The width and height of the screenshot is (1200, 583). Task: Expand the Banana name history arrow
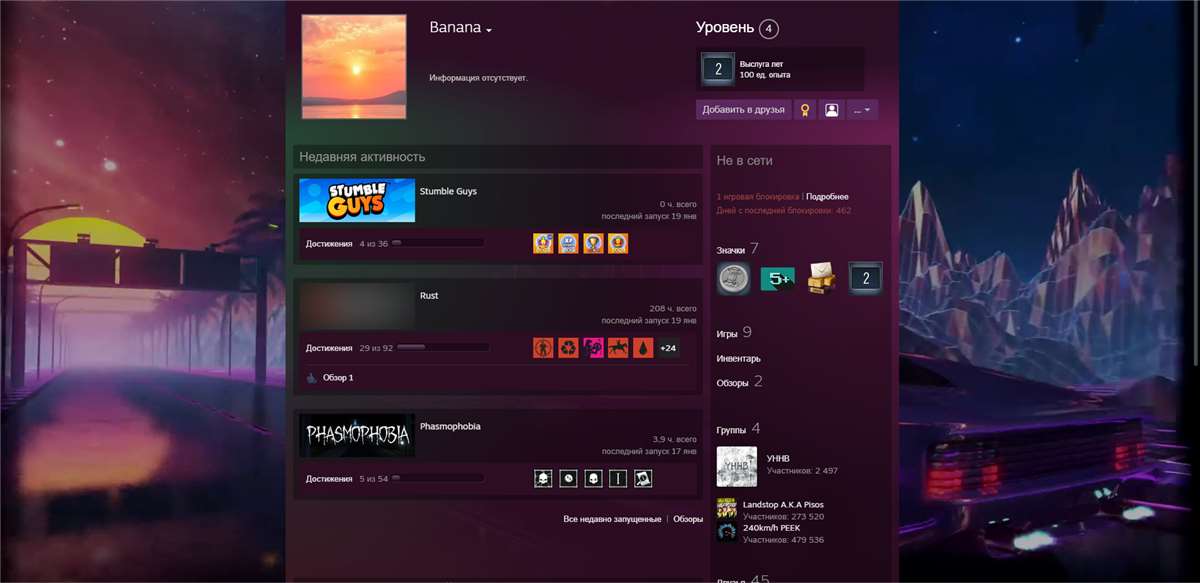click(x=489, y=31)
